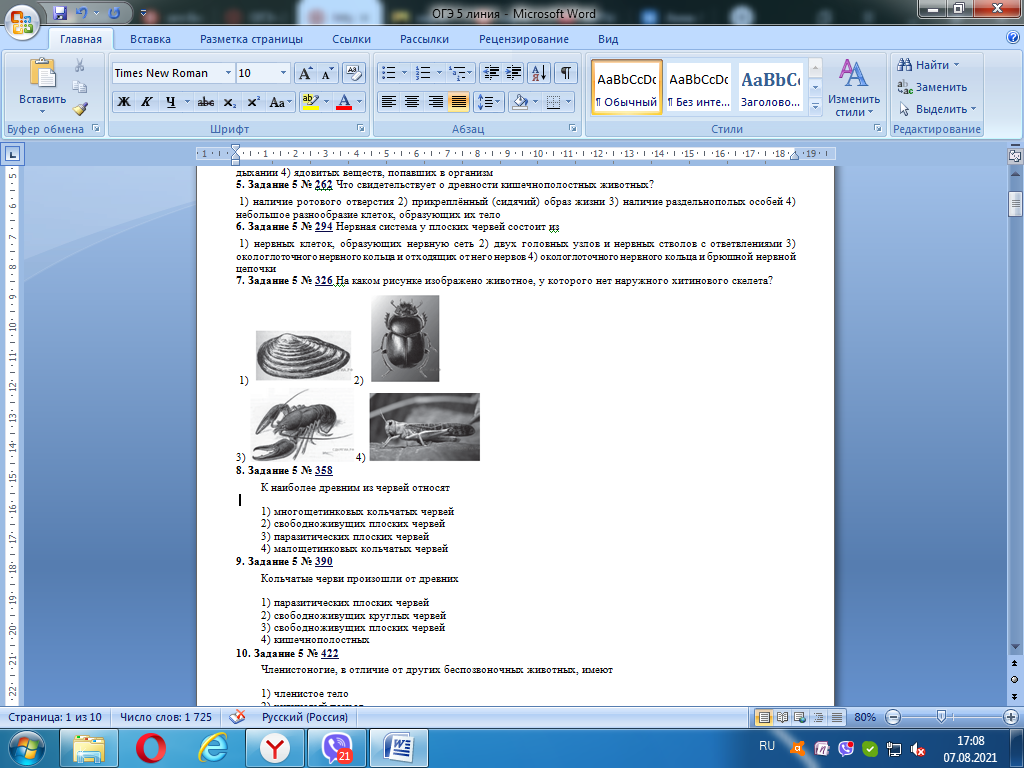The width and height of the screenshot is (1024, 768).
Task: Decrease font size with shrink font icon
Action: [x=326, y=73]
